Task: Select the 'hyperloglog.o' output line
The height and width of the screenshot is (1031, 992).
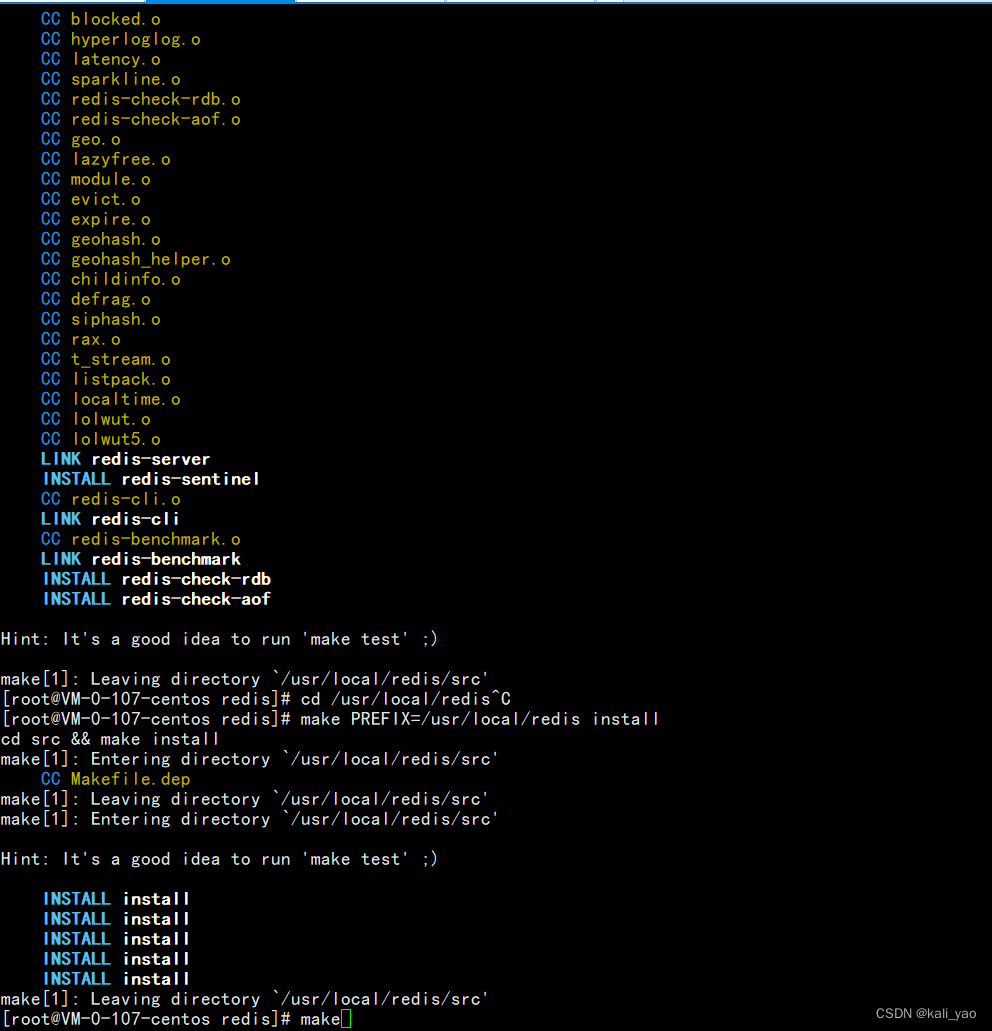Action: (x=120, y=39)
